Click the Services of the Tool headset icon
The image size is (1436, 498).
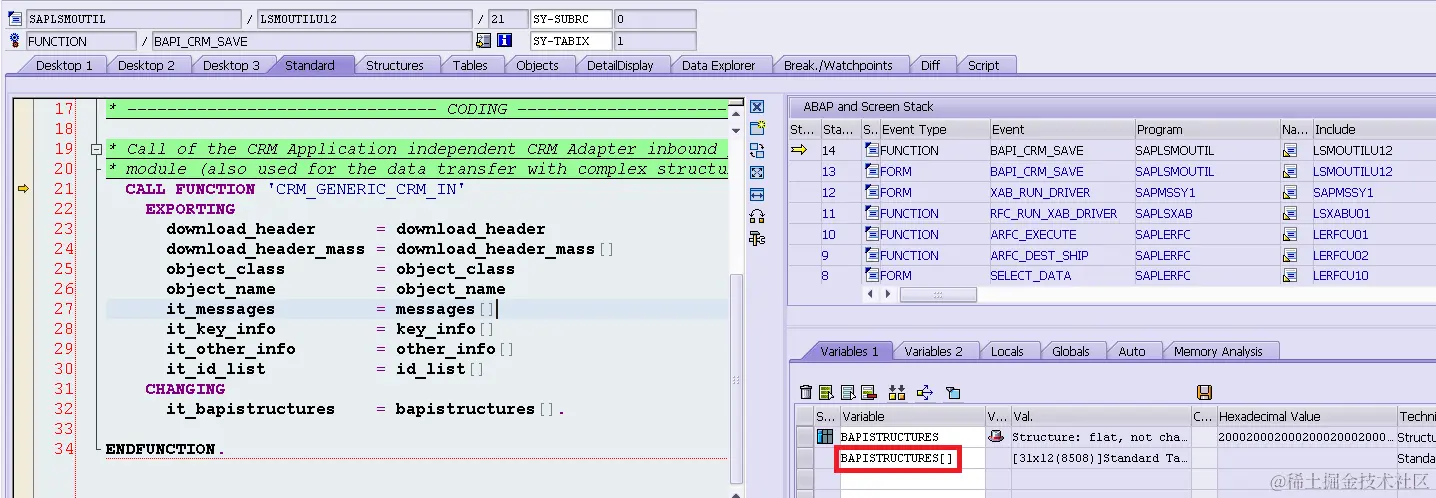pos(757,216)
